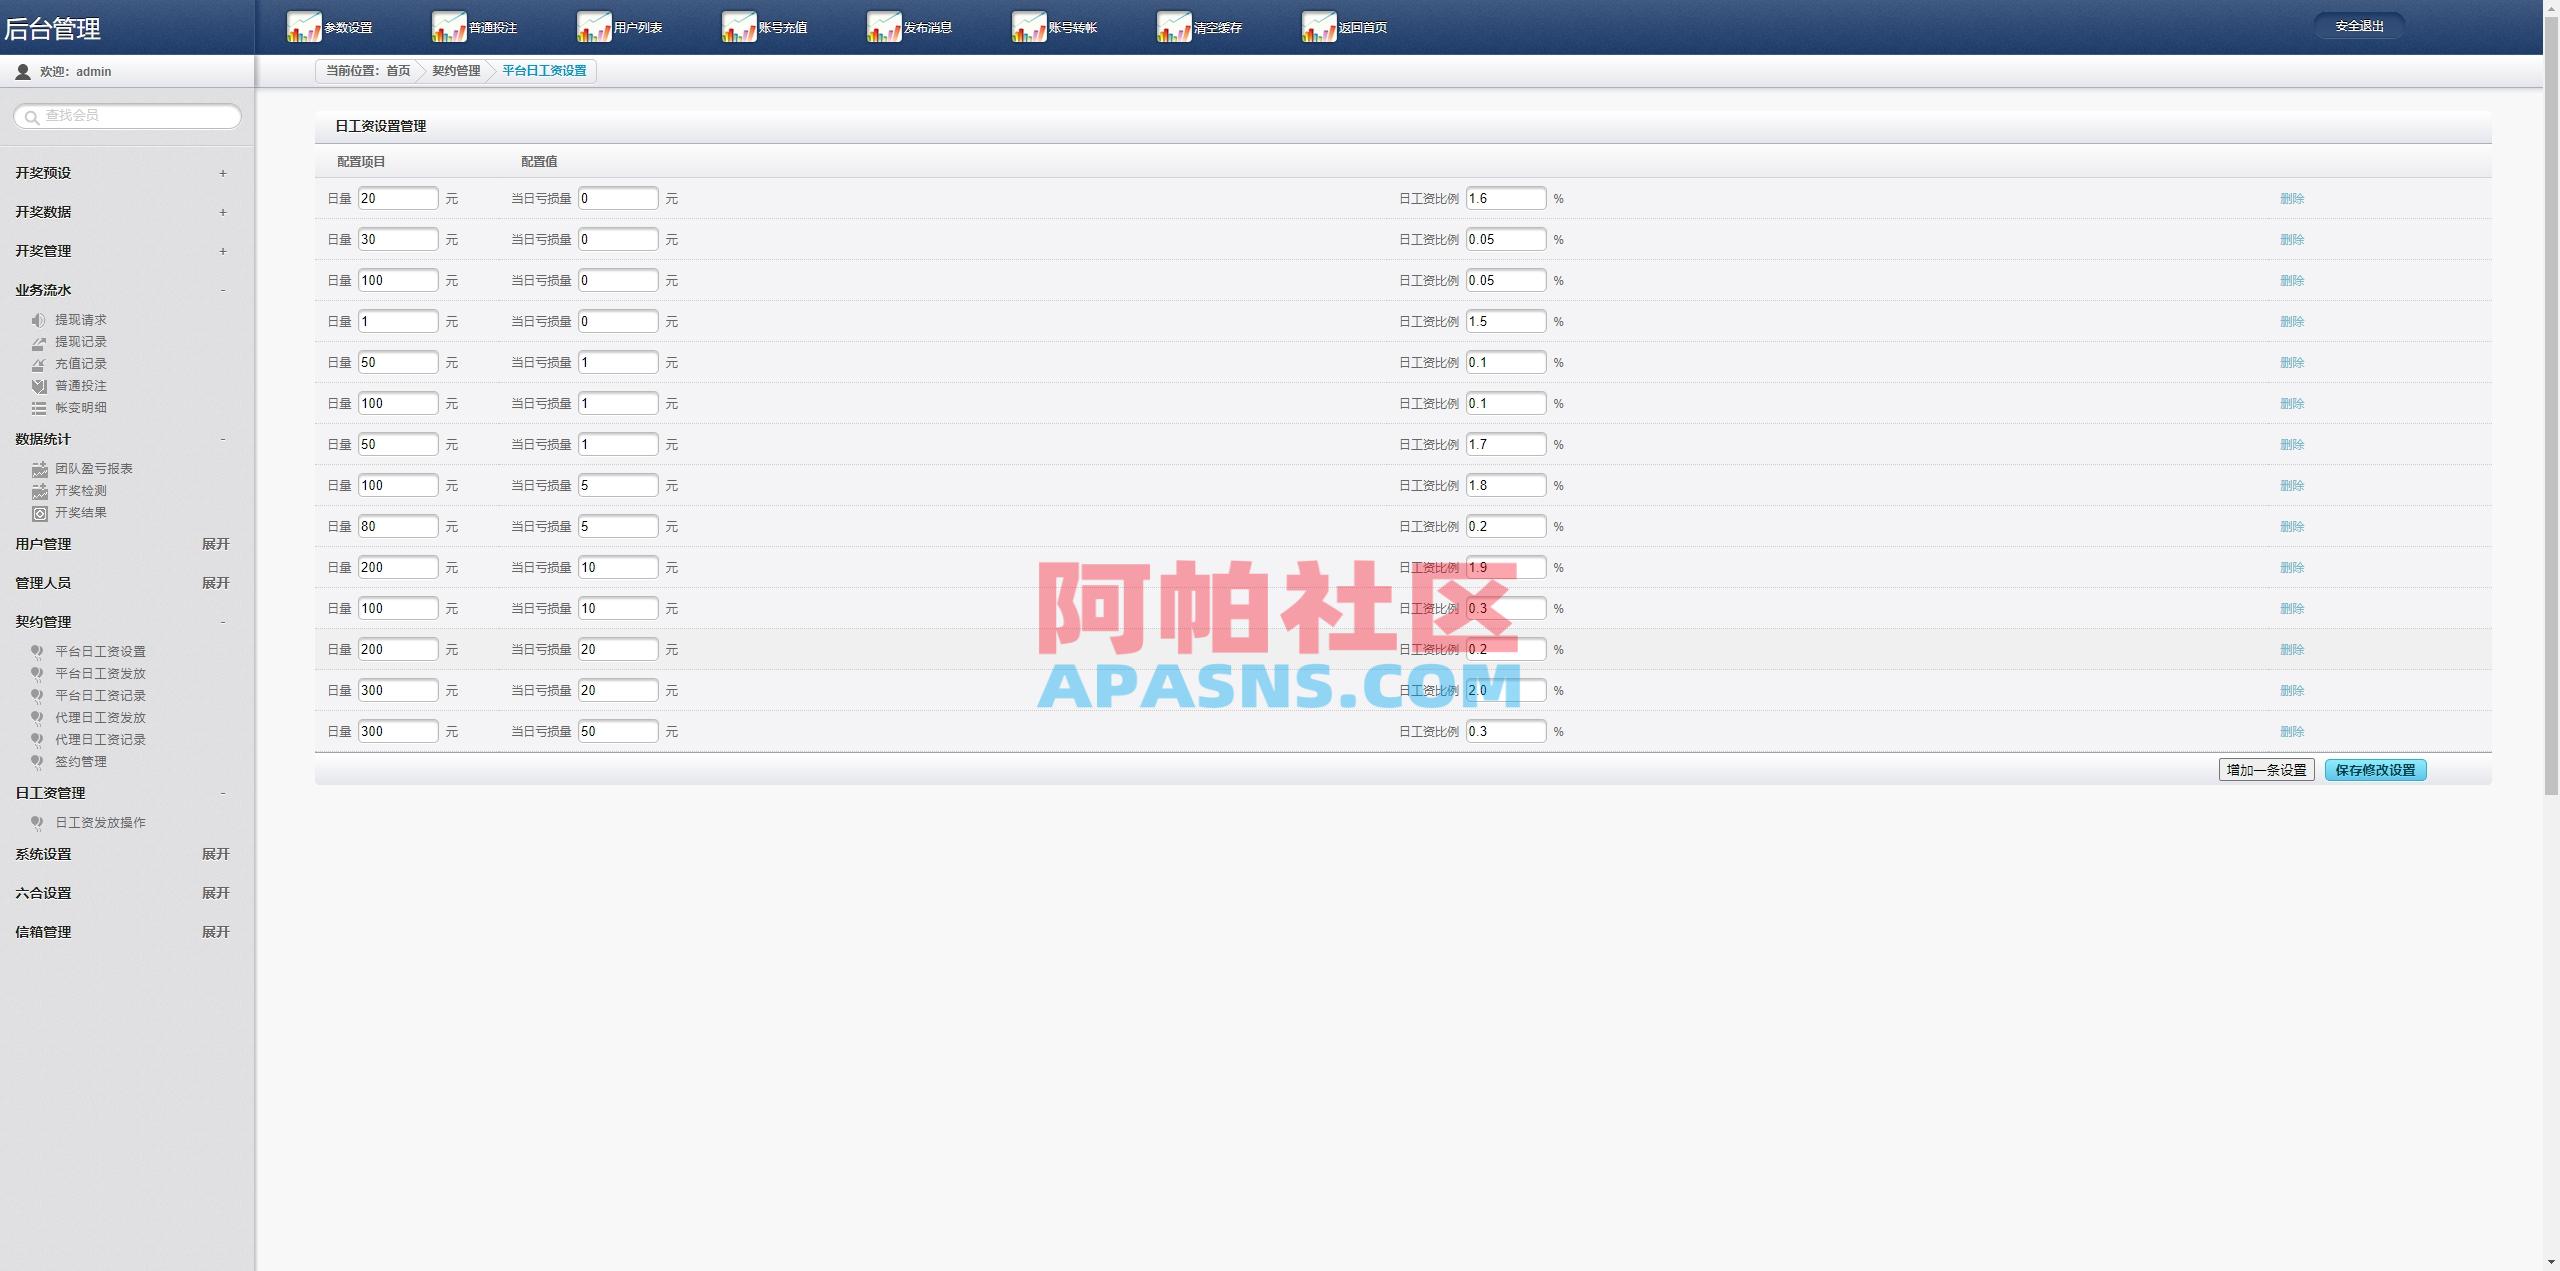2560x1271 pixels.
Task: Expand the 用户管理 section with 展开
Action: (215, 544)
